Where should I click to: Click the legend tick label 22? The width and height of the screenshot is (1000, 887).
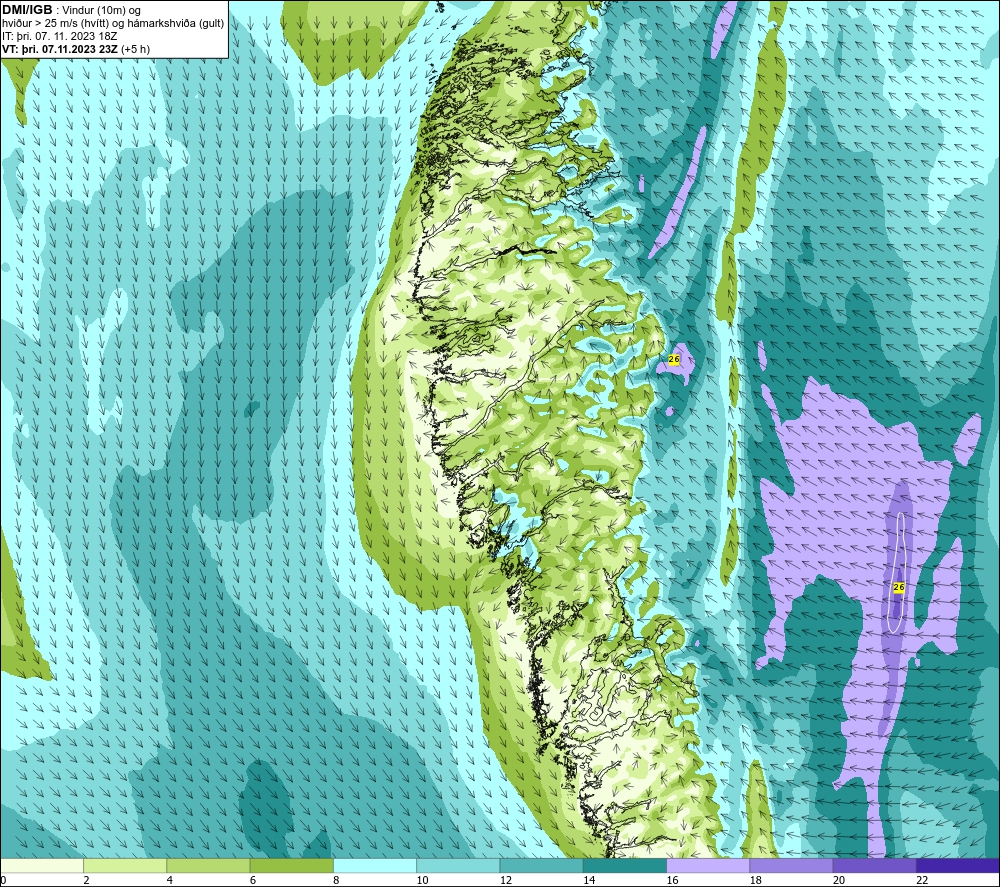click(x=922, y=880)
